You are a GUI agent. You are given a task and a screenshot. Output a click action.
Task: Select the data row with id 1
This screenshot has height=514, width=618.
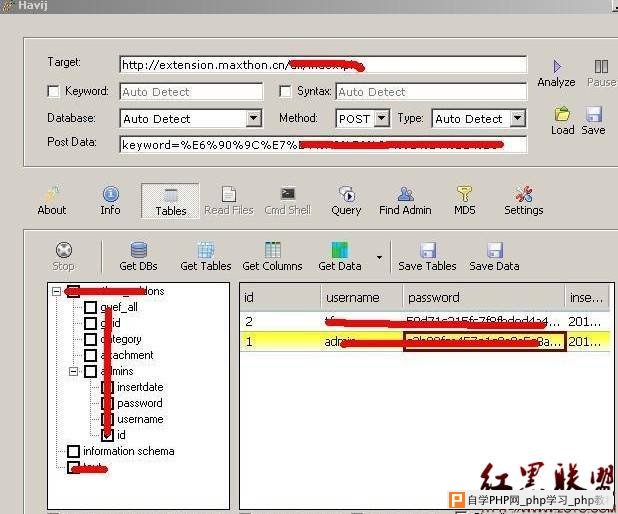pyautogui.click(x=425, y=341)
